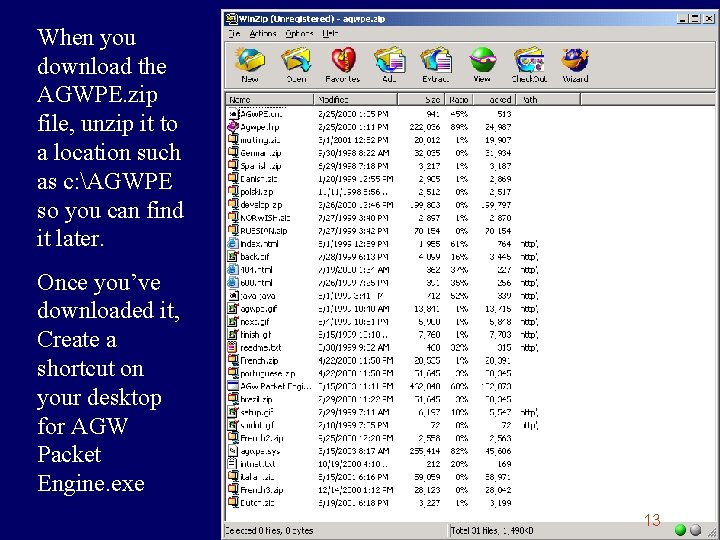Viewport: 720px width, 540px height.
Task: Select the brazil.zip file icon
Action: point(233,399)
